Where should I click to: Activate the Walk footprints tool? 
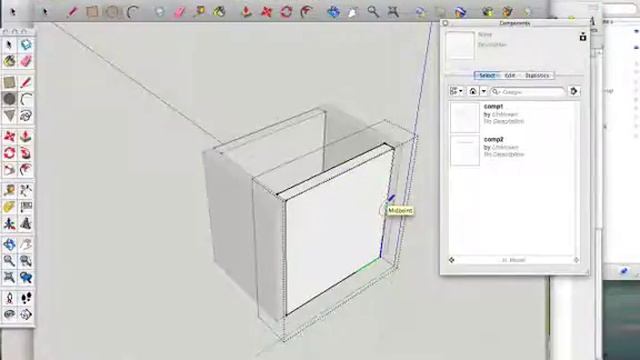point(26,298)
